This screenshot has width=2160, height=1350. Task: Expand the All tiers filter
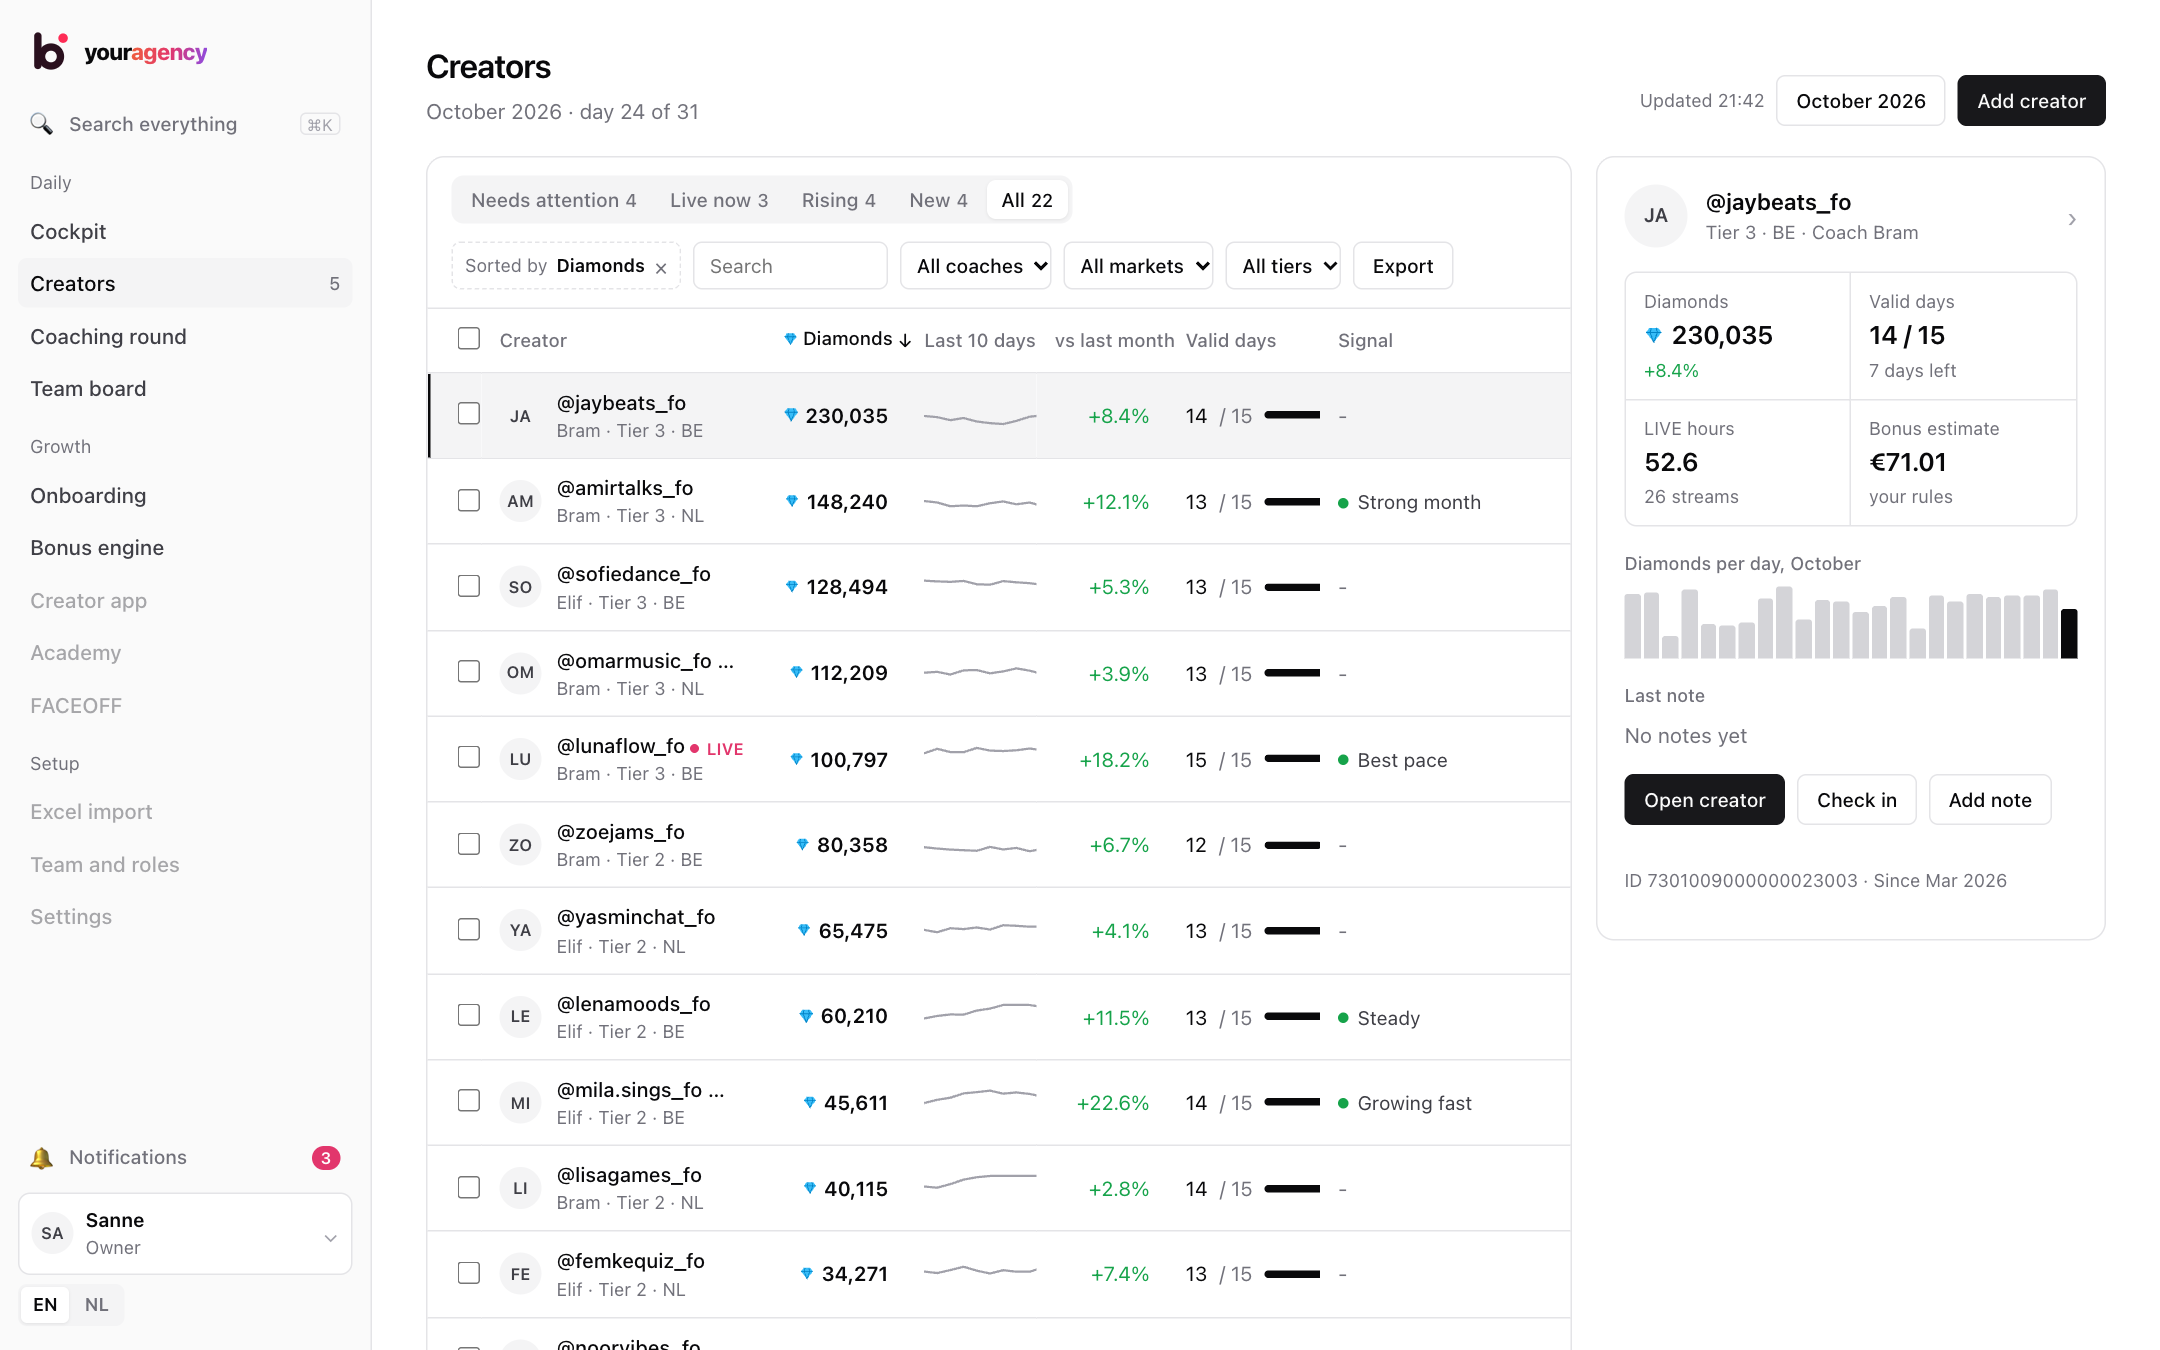click(x=1283, y=266)
